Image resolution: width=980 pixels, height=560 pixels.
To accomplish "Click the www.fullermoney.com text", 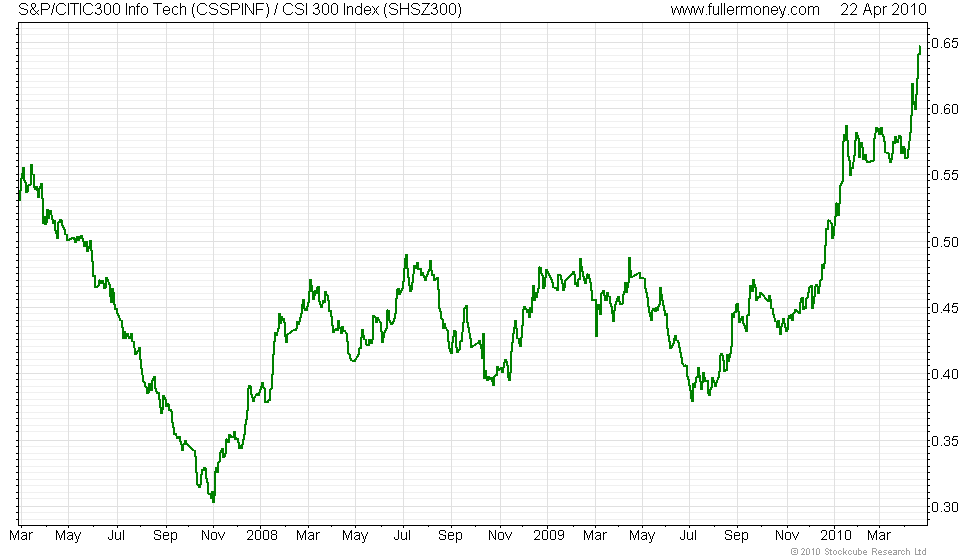I will 745,9.
